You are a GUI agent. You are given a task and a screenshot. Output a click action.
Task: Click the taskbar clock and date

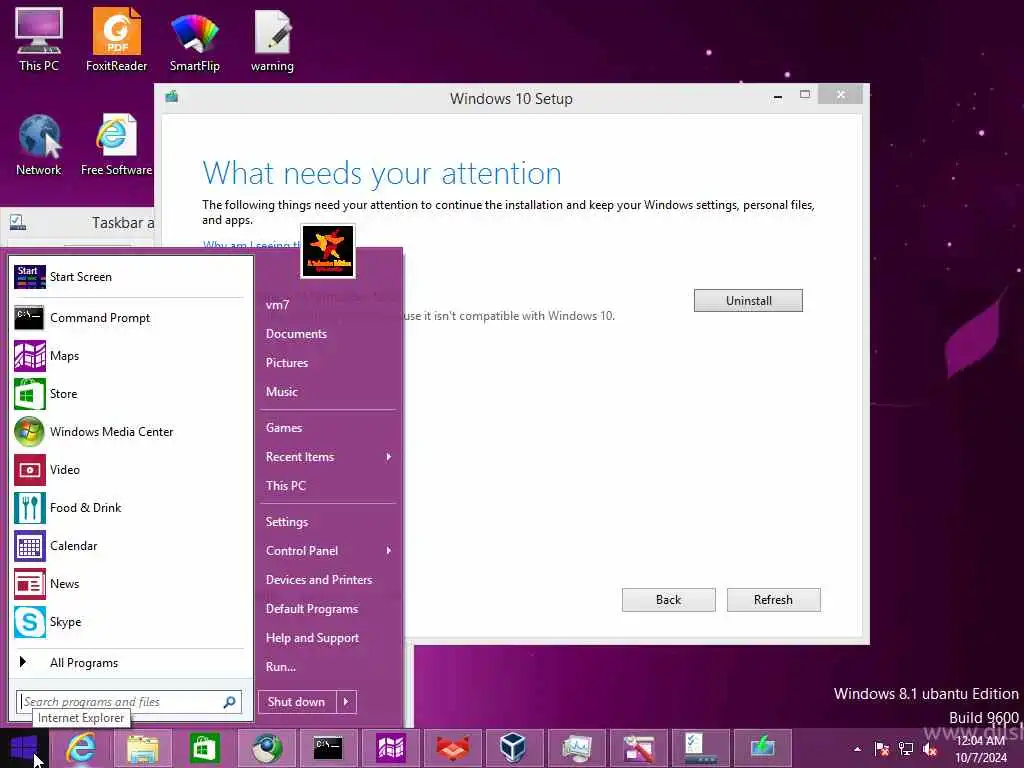pyautogui.click(x=980, y=749)
